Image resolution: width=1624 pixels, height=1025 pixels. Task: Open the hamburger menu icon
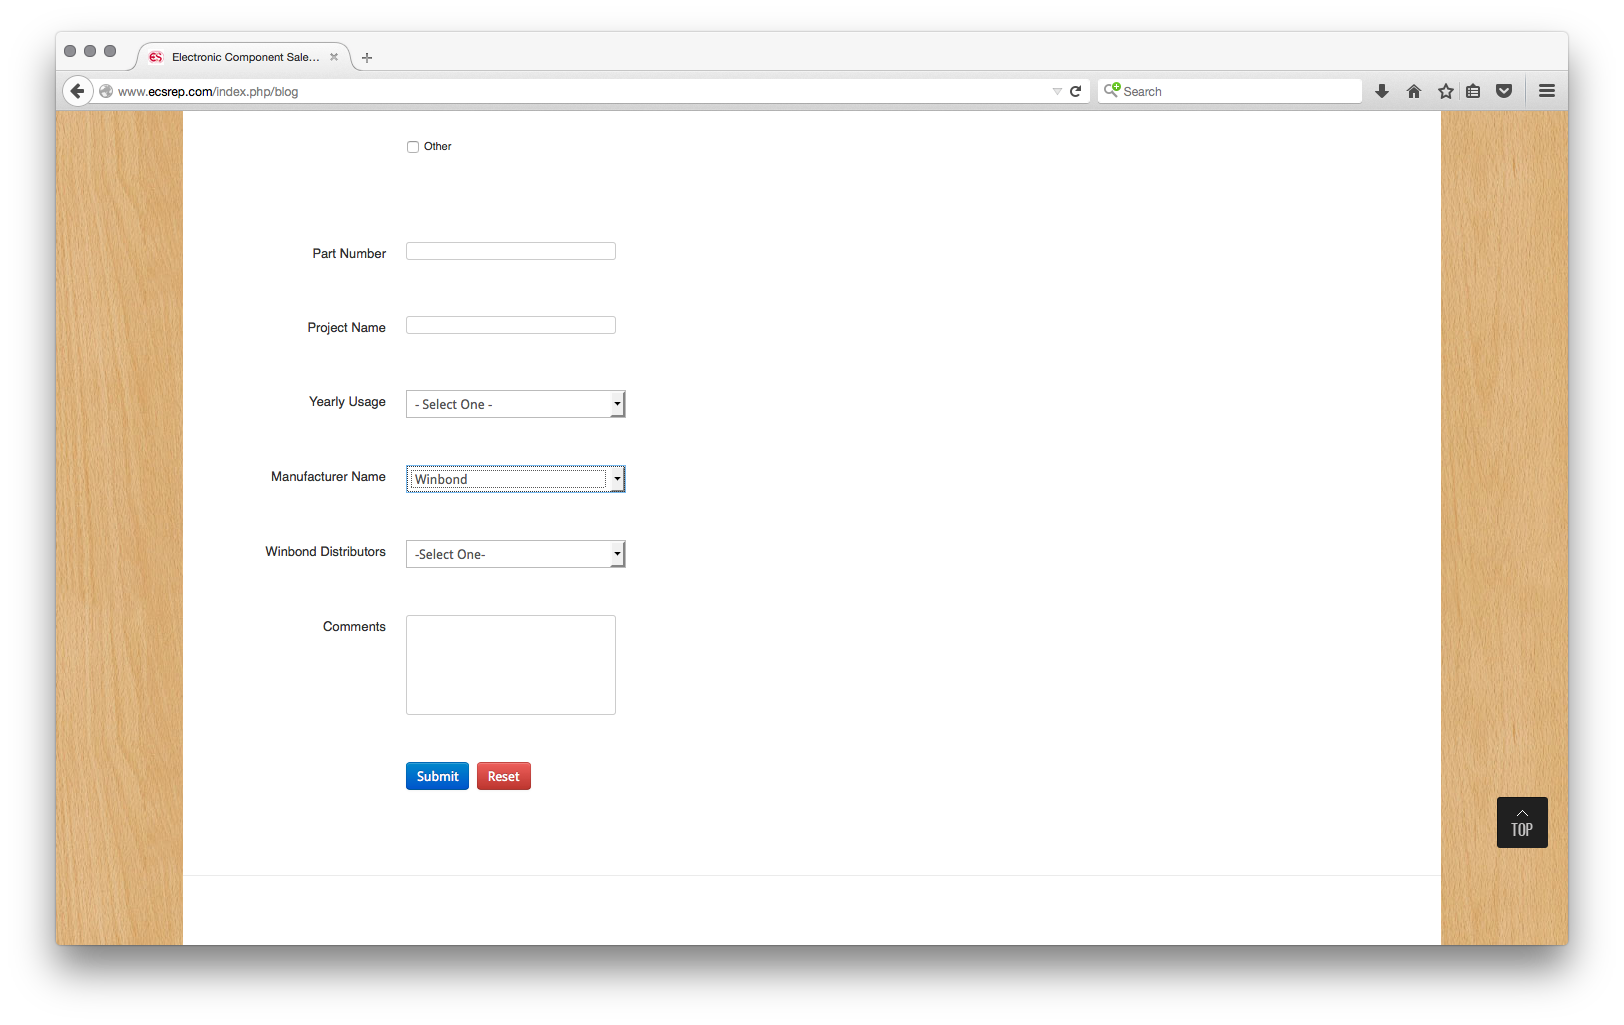(1547, 91)
